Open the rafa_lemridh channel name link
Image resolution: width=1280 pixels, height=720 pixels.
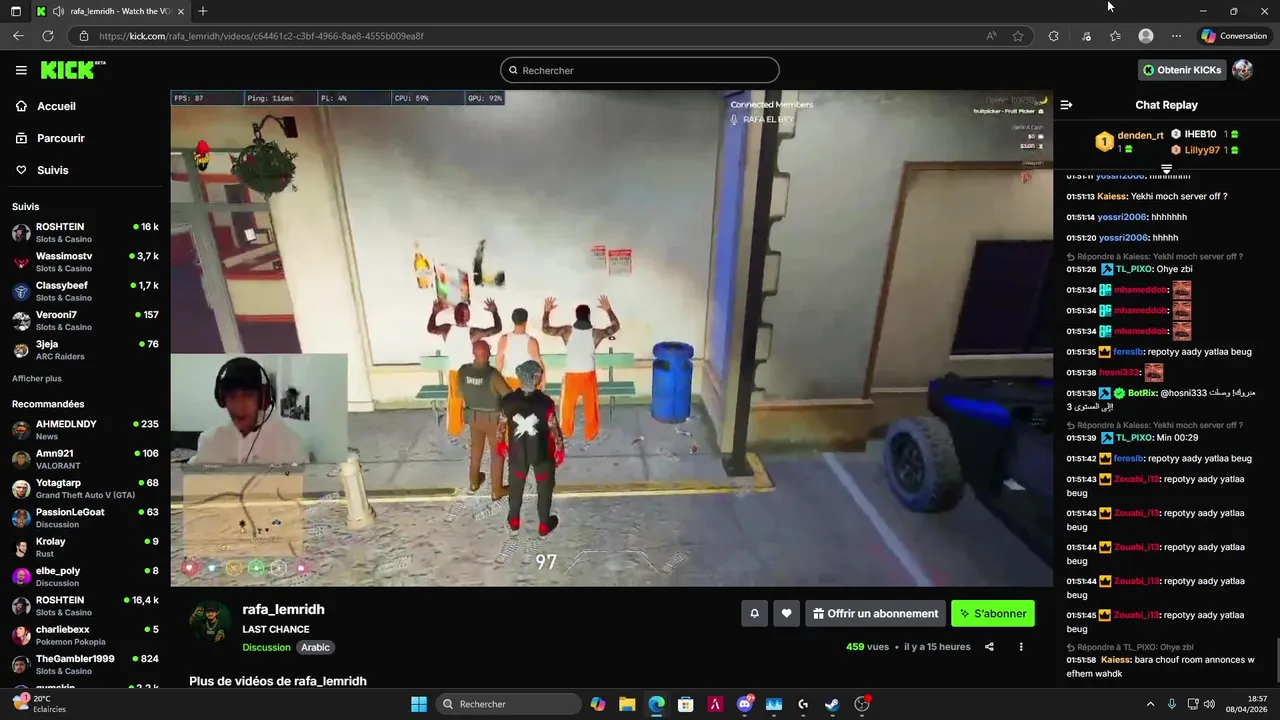pyautogui.click(x=283, y=609)
